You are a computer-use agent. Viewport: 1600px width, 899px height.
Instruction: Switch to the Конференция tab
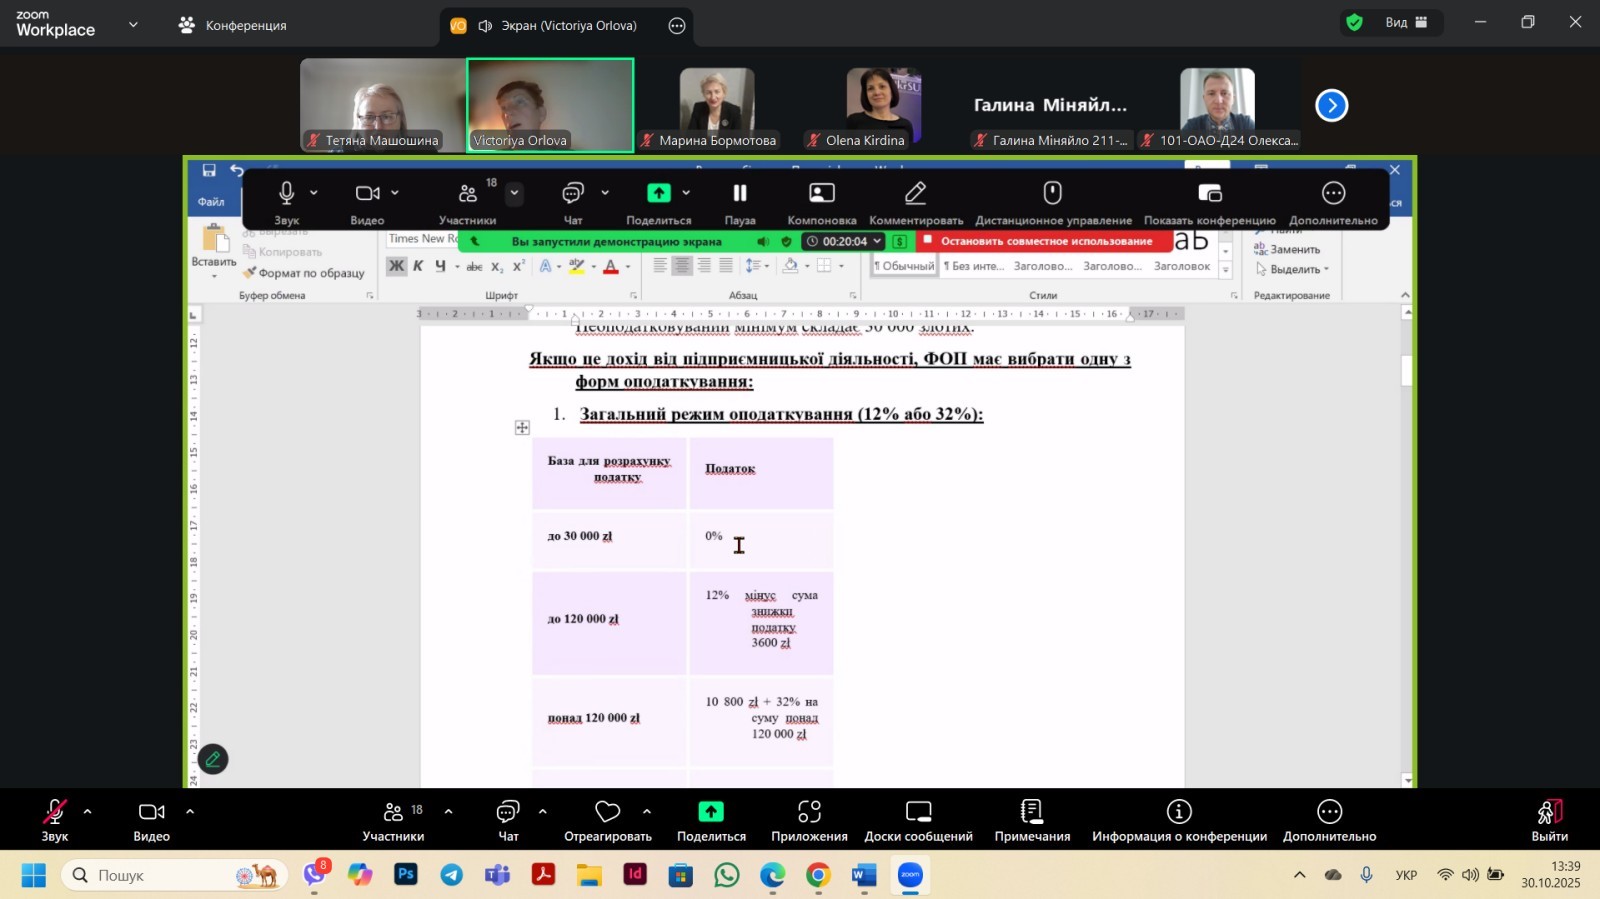(x=233, y=25)
